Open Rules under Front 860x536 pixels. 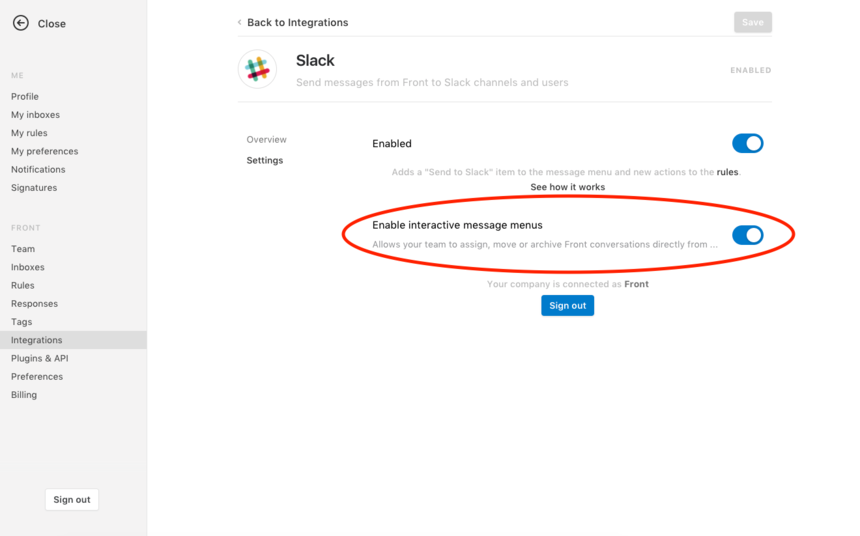(22, 285)
